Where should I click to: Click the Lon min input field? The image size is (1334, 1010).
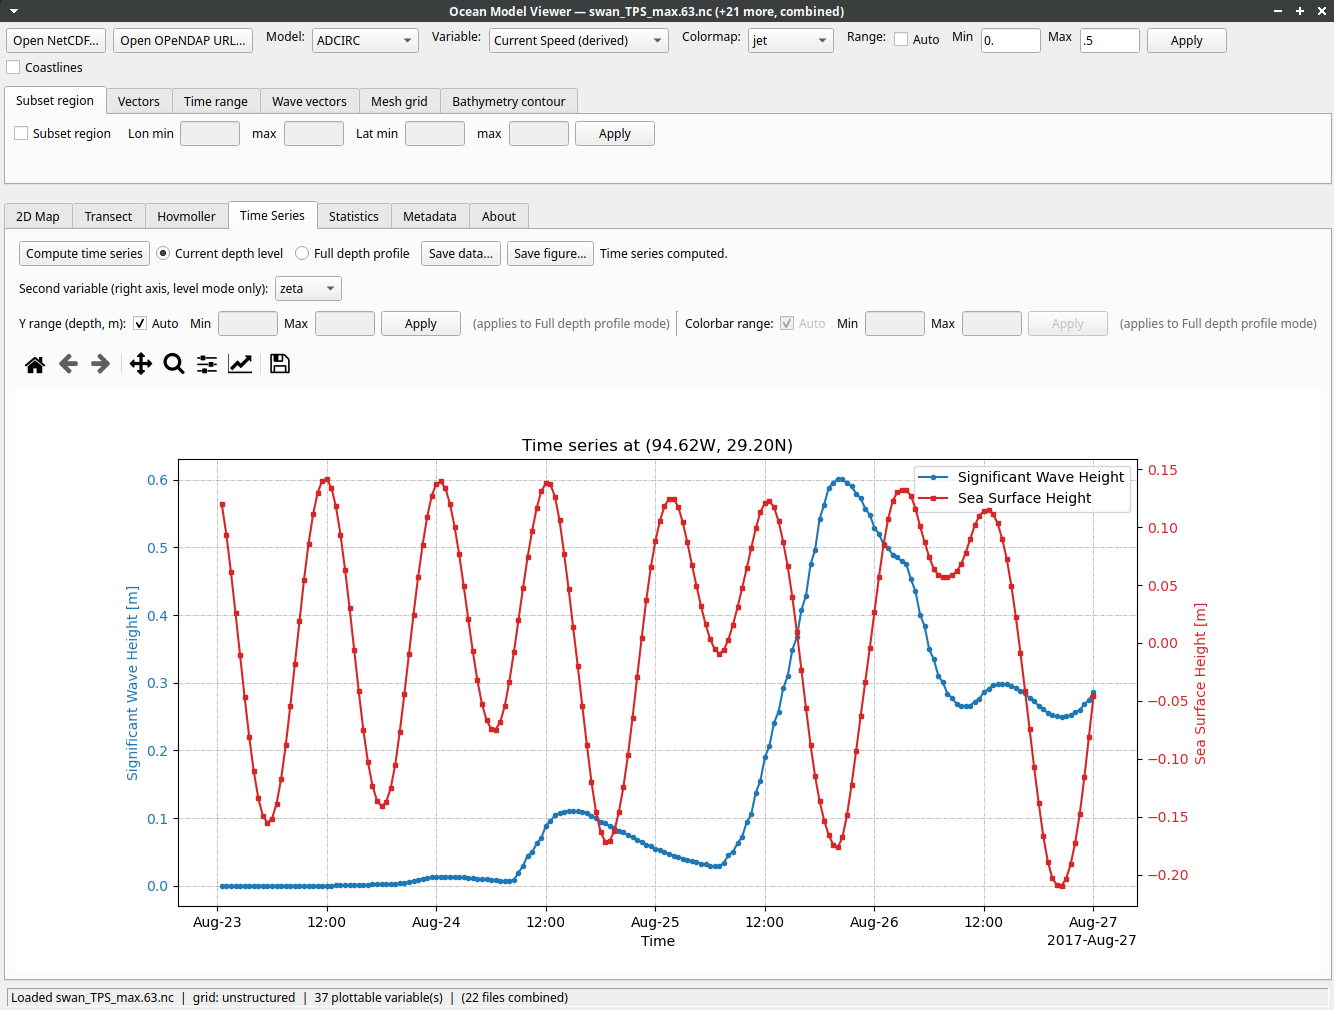point(210,133)
